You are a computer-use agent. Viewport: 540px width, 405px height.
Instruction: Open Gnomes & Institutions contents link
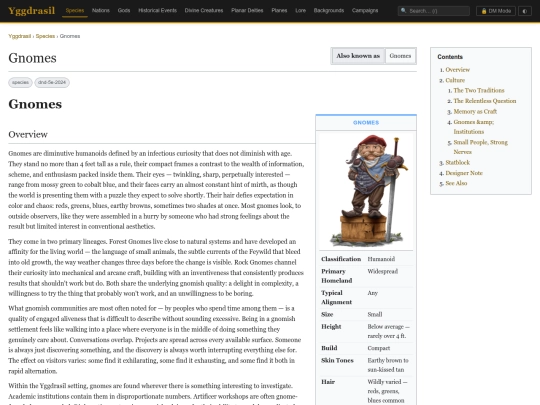[474, 127]
